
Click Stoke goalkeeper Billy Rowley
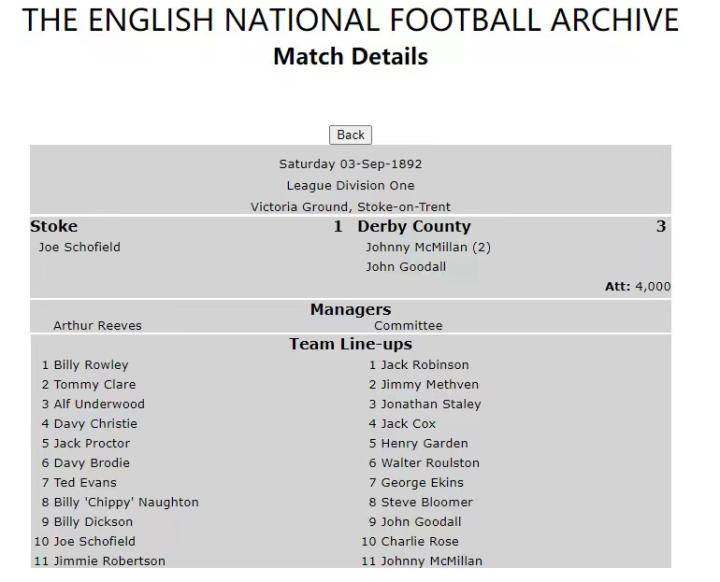[x=91, y=365]
